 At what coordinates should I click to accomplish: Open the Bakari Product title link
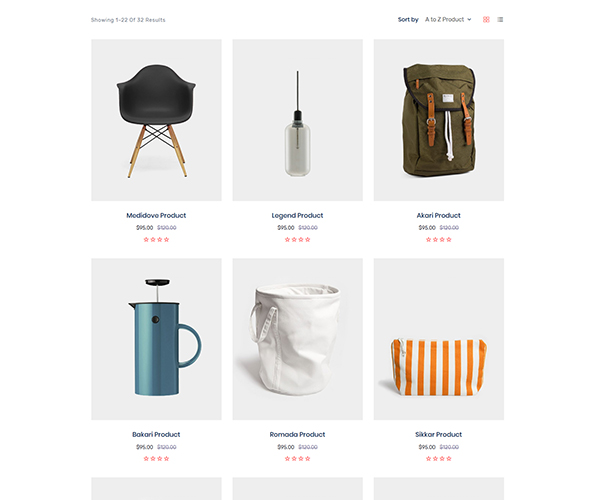pyautogui.click(x=156, y=435)
